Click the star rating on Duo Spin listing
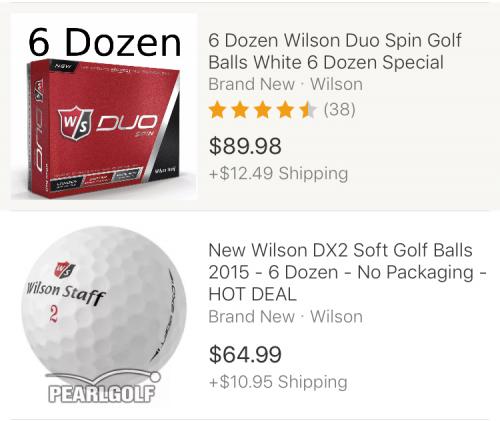 [x=262, y=110]
